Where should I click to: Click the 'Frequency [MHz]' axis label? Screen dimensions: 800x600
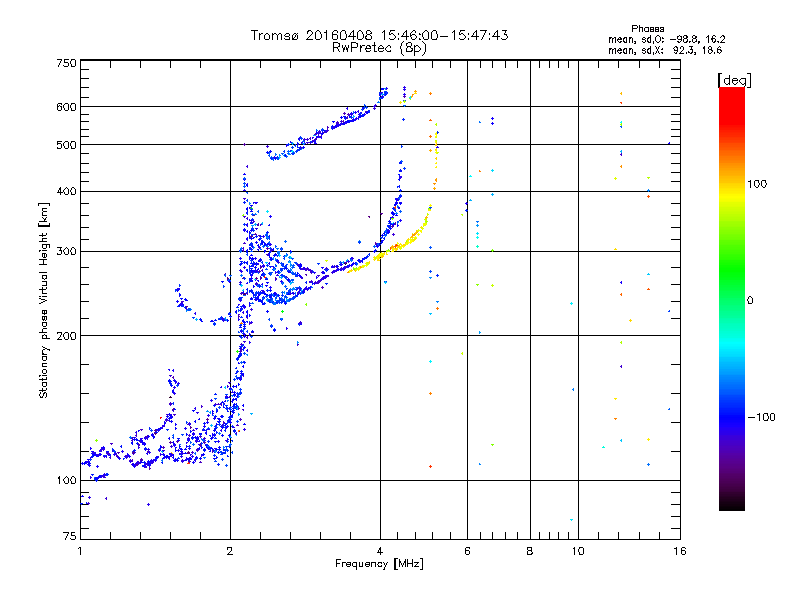(x=379, y=564)
